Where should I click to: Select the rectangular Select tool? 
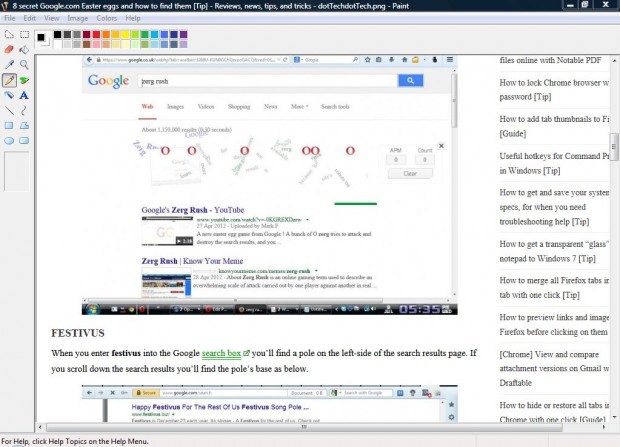click(25, 35)
